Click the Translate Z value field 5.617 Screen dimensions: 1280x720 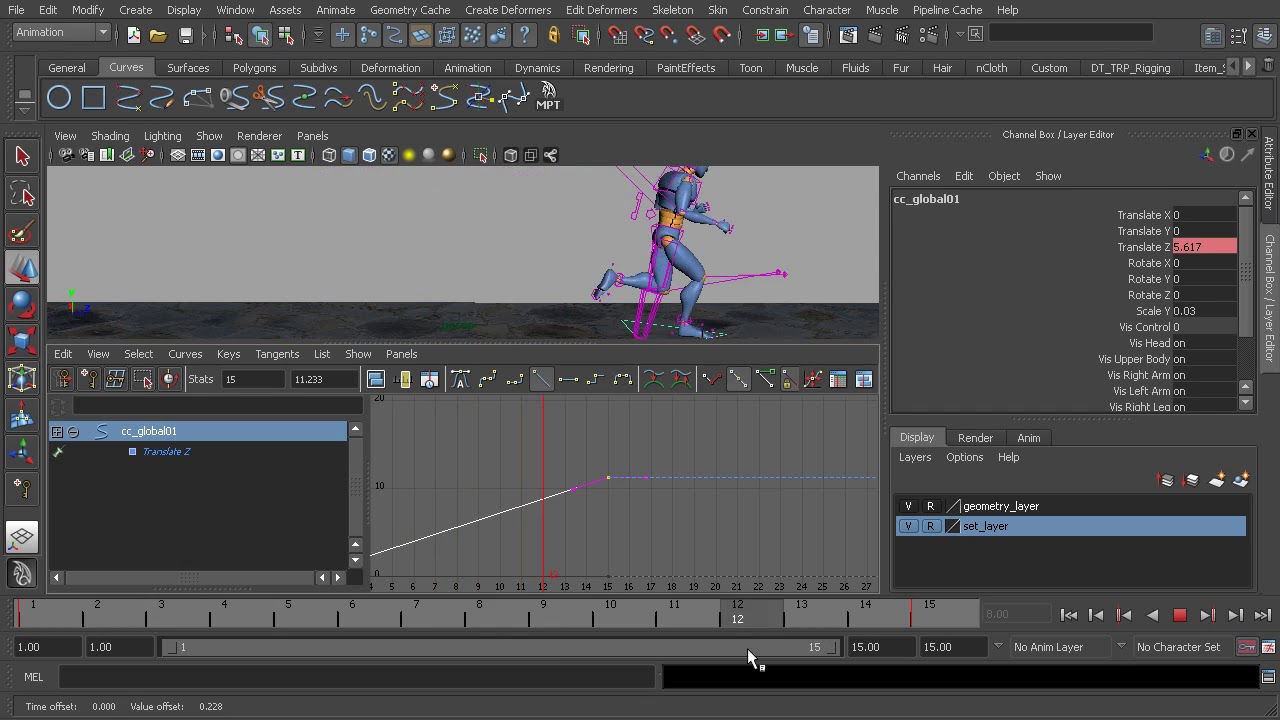click(1204, 247)
